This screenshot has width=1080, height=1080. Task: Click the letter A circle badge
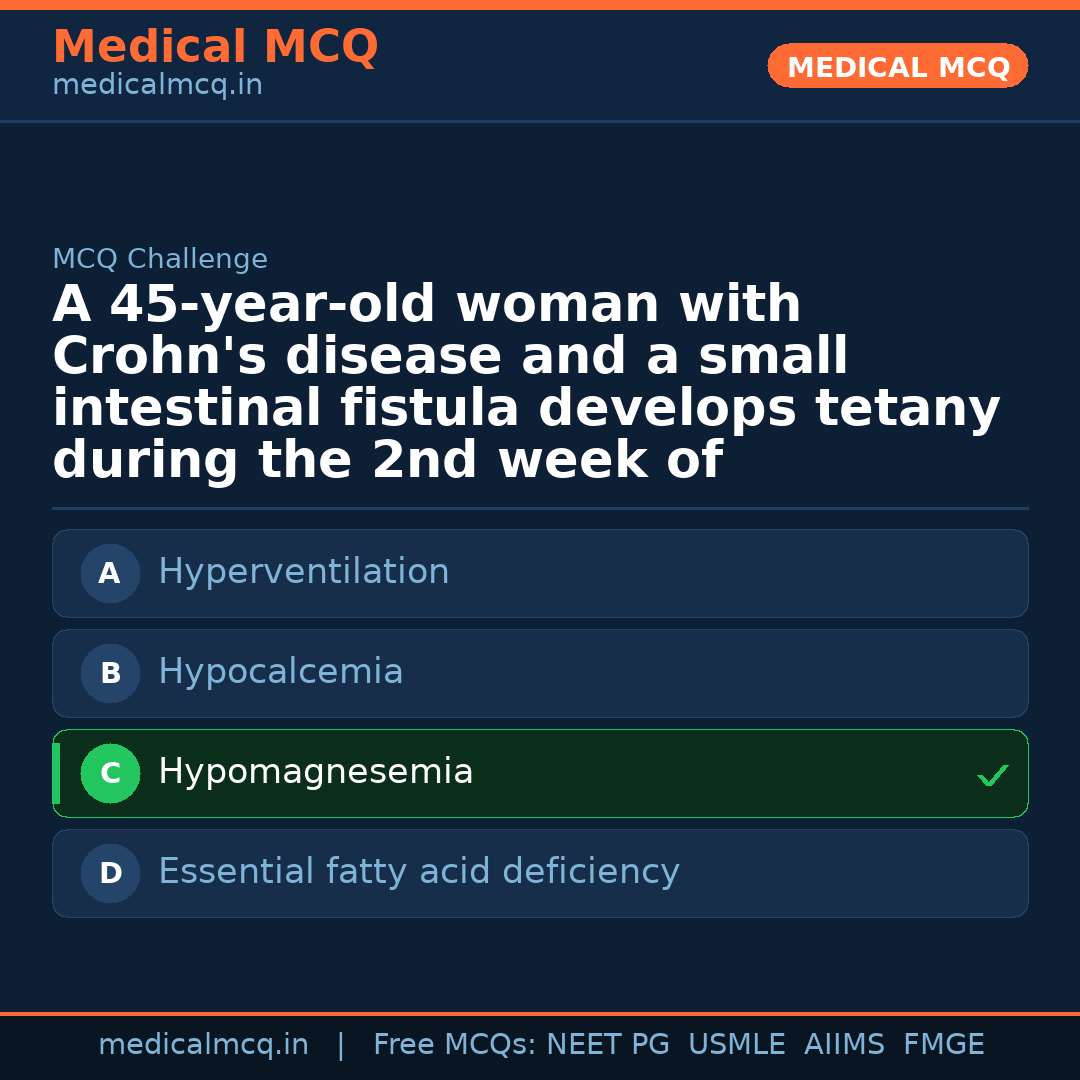click(x=110, y=573)
